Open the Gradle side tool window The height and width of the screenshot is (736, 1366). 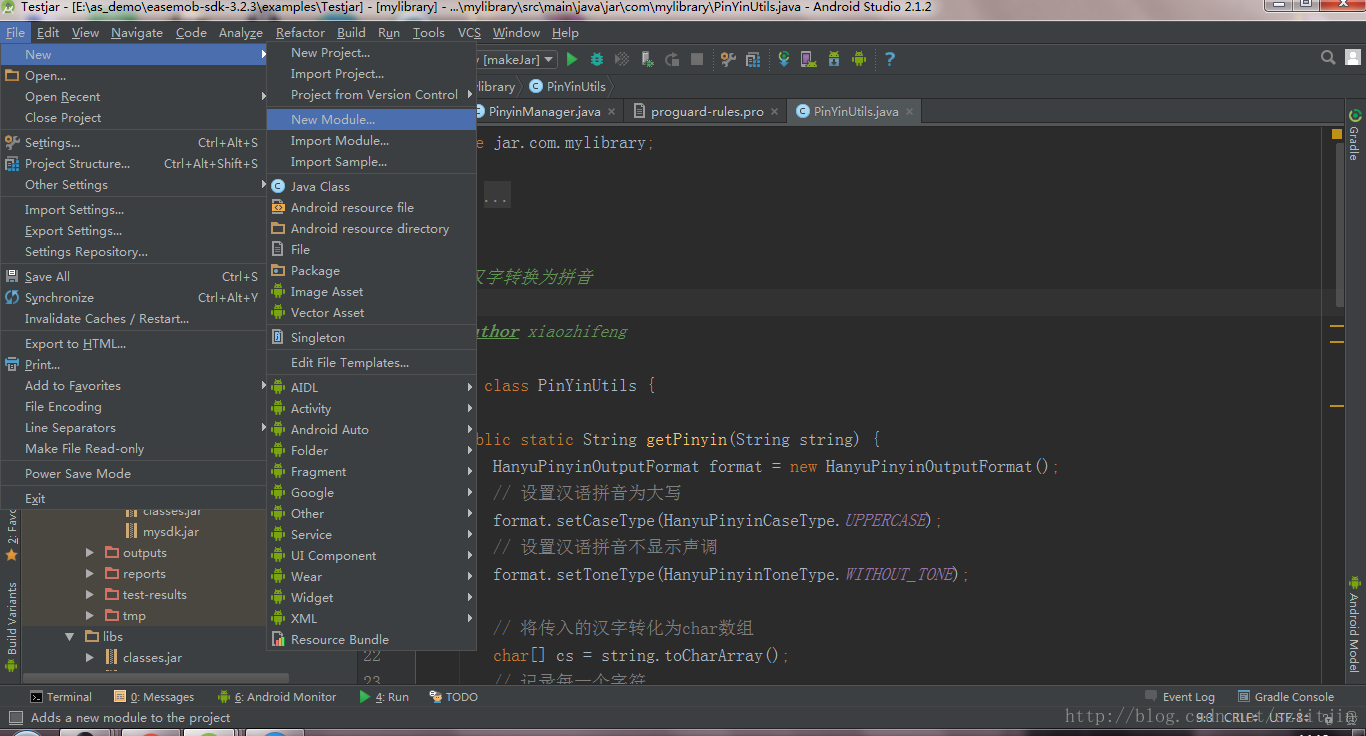coord(1355,134)
